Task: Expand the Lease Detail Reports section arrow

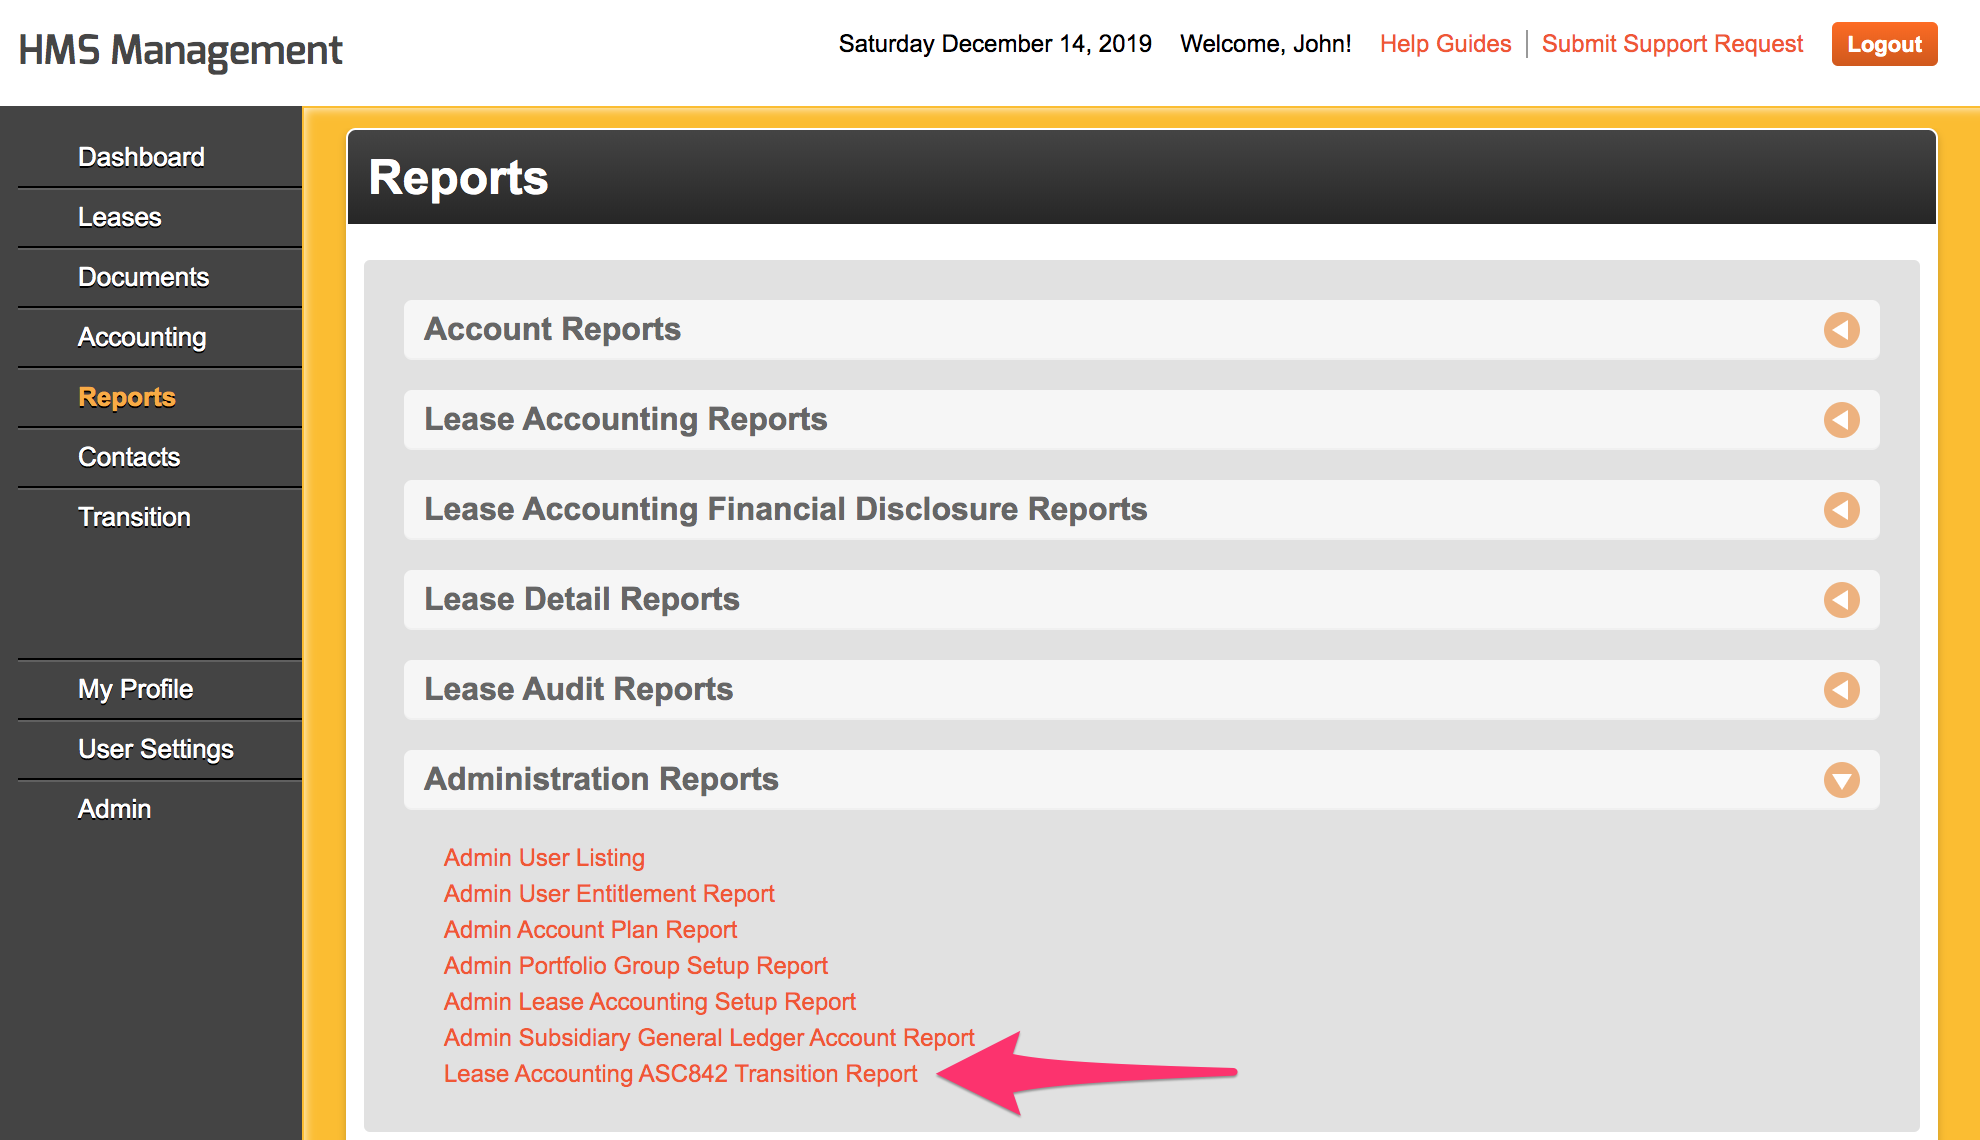Action: (x=1843, y=600)
